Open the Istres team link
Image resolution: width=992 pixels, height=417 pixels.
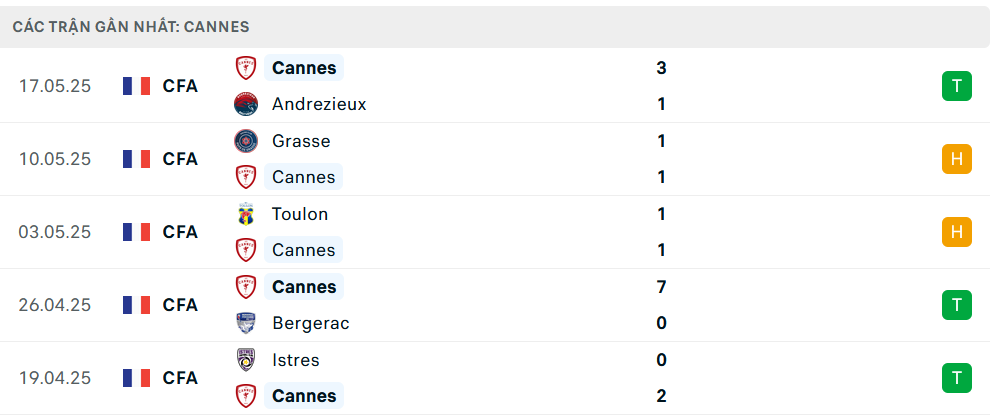[x=295, y=360]
